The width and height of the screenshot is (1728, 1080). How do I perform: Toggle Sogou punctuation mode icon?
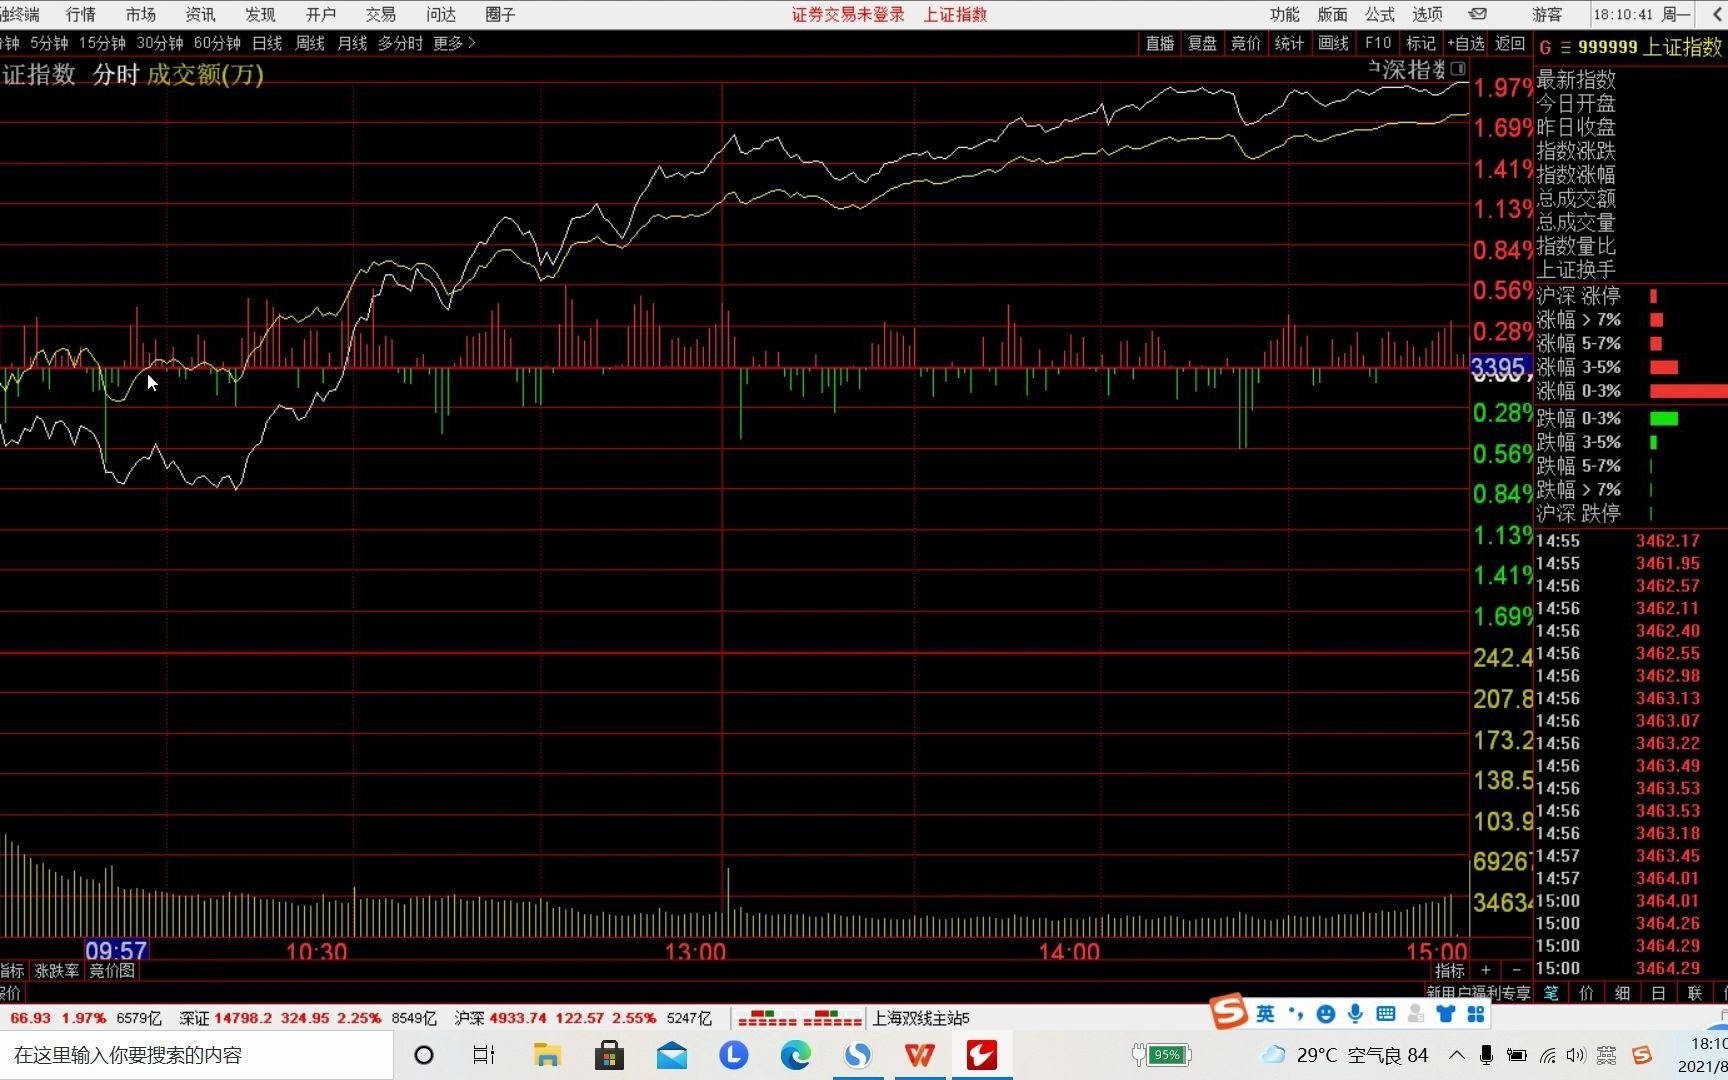(x=1296, y=1014)
